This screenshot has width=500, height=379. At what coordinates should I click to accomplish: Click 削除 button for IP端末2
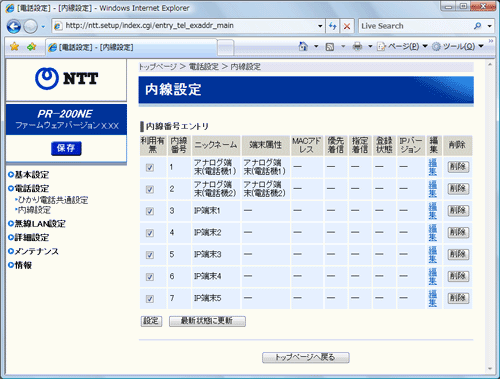click(x=458, y=232)
